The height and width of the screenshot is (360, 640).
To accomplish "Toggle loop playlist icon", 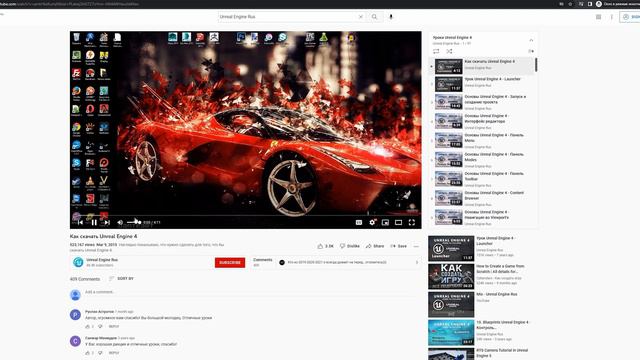I will pos(436,51).
